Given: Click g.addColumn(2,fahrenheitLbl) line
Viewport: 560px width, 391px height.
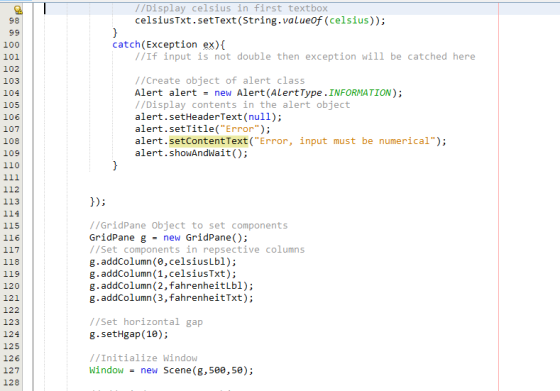Looking at the screenshot, I should (x=171, y=286).
